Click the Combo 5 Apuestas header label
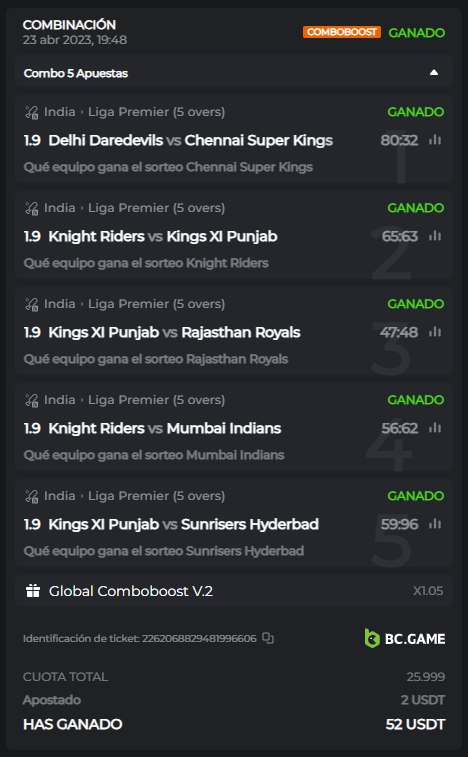Screen dimensions: 468x757 pyautogui.click(x=76, y=73)
